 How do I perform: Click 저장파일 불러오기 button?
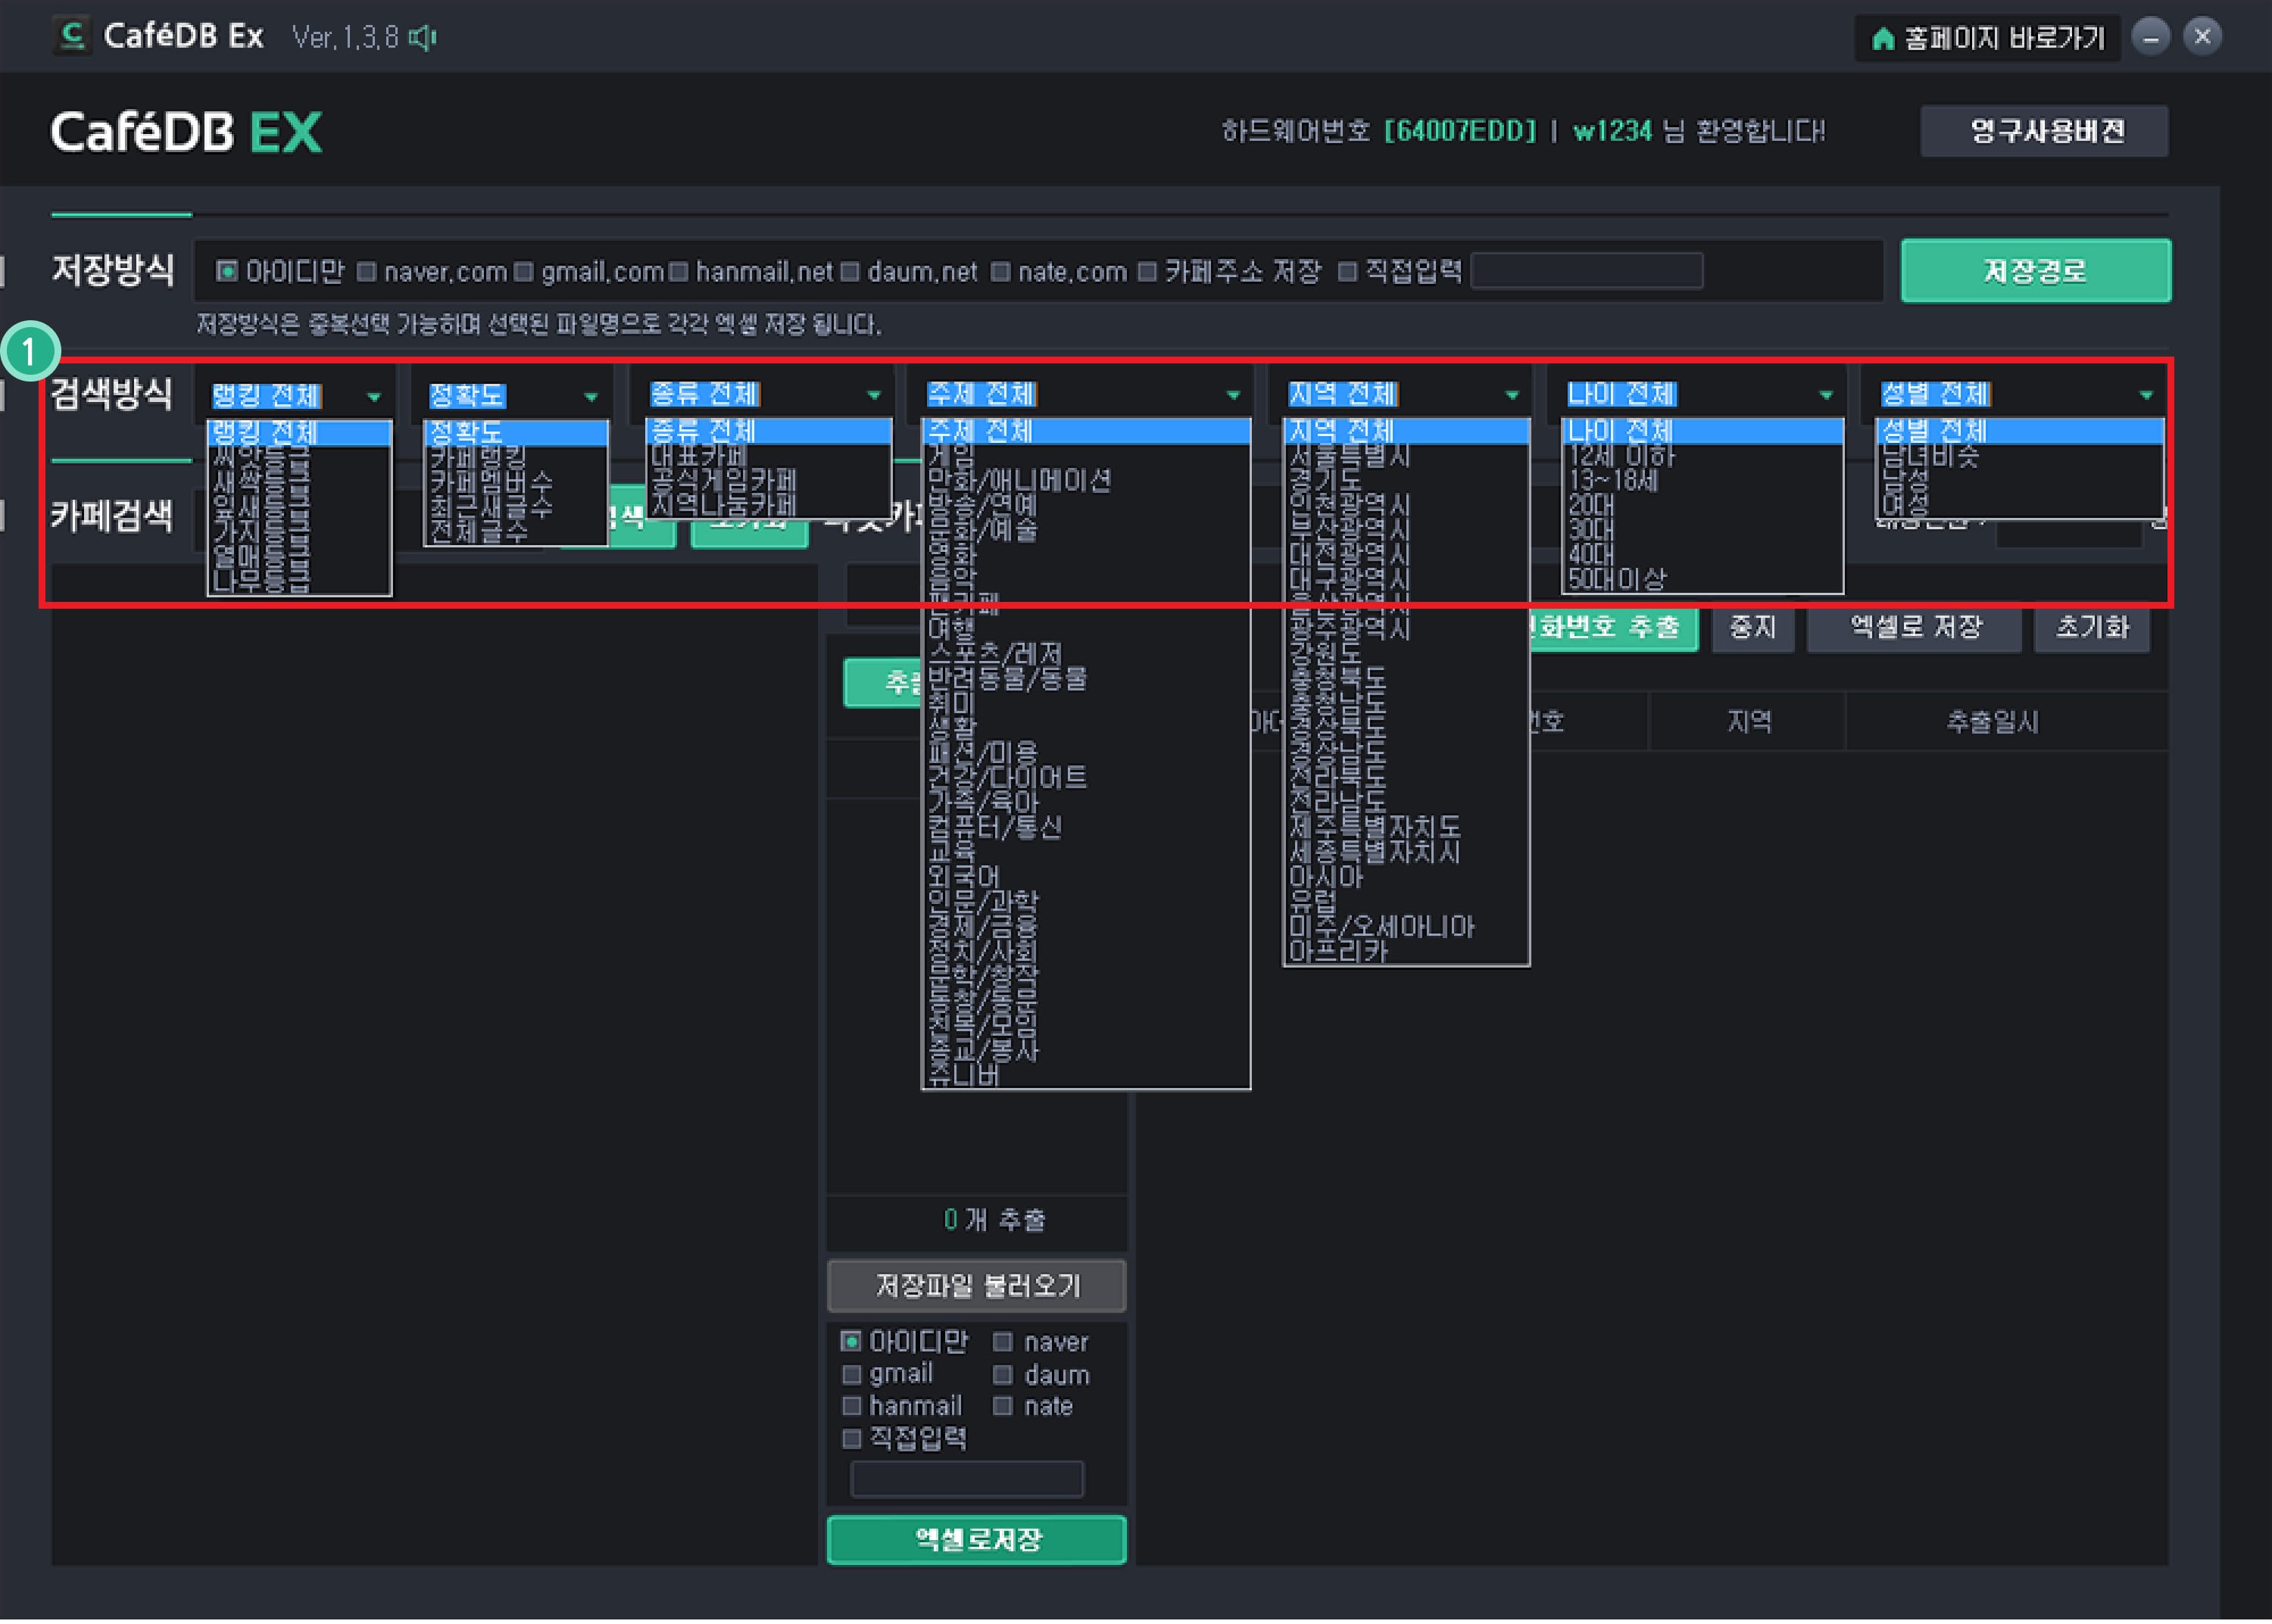click(977, 1286)
